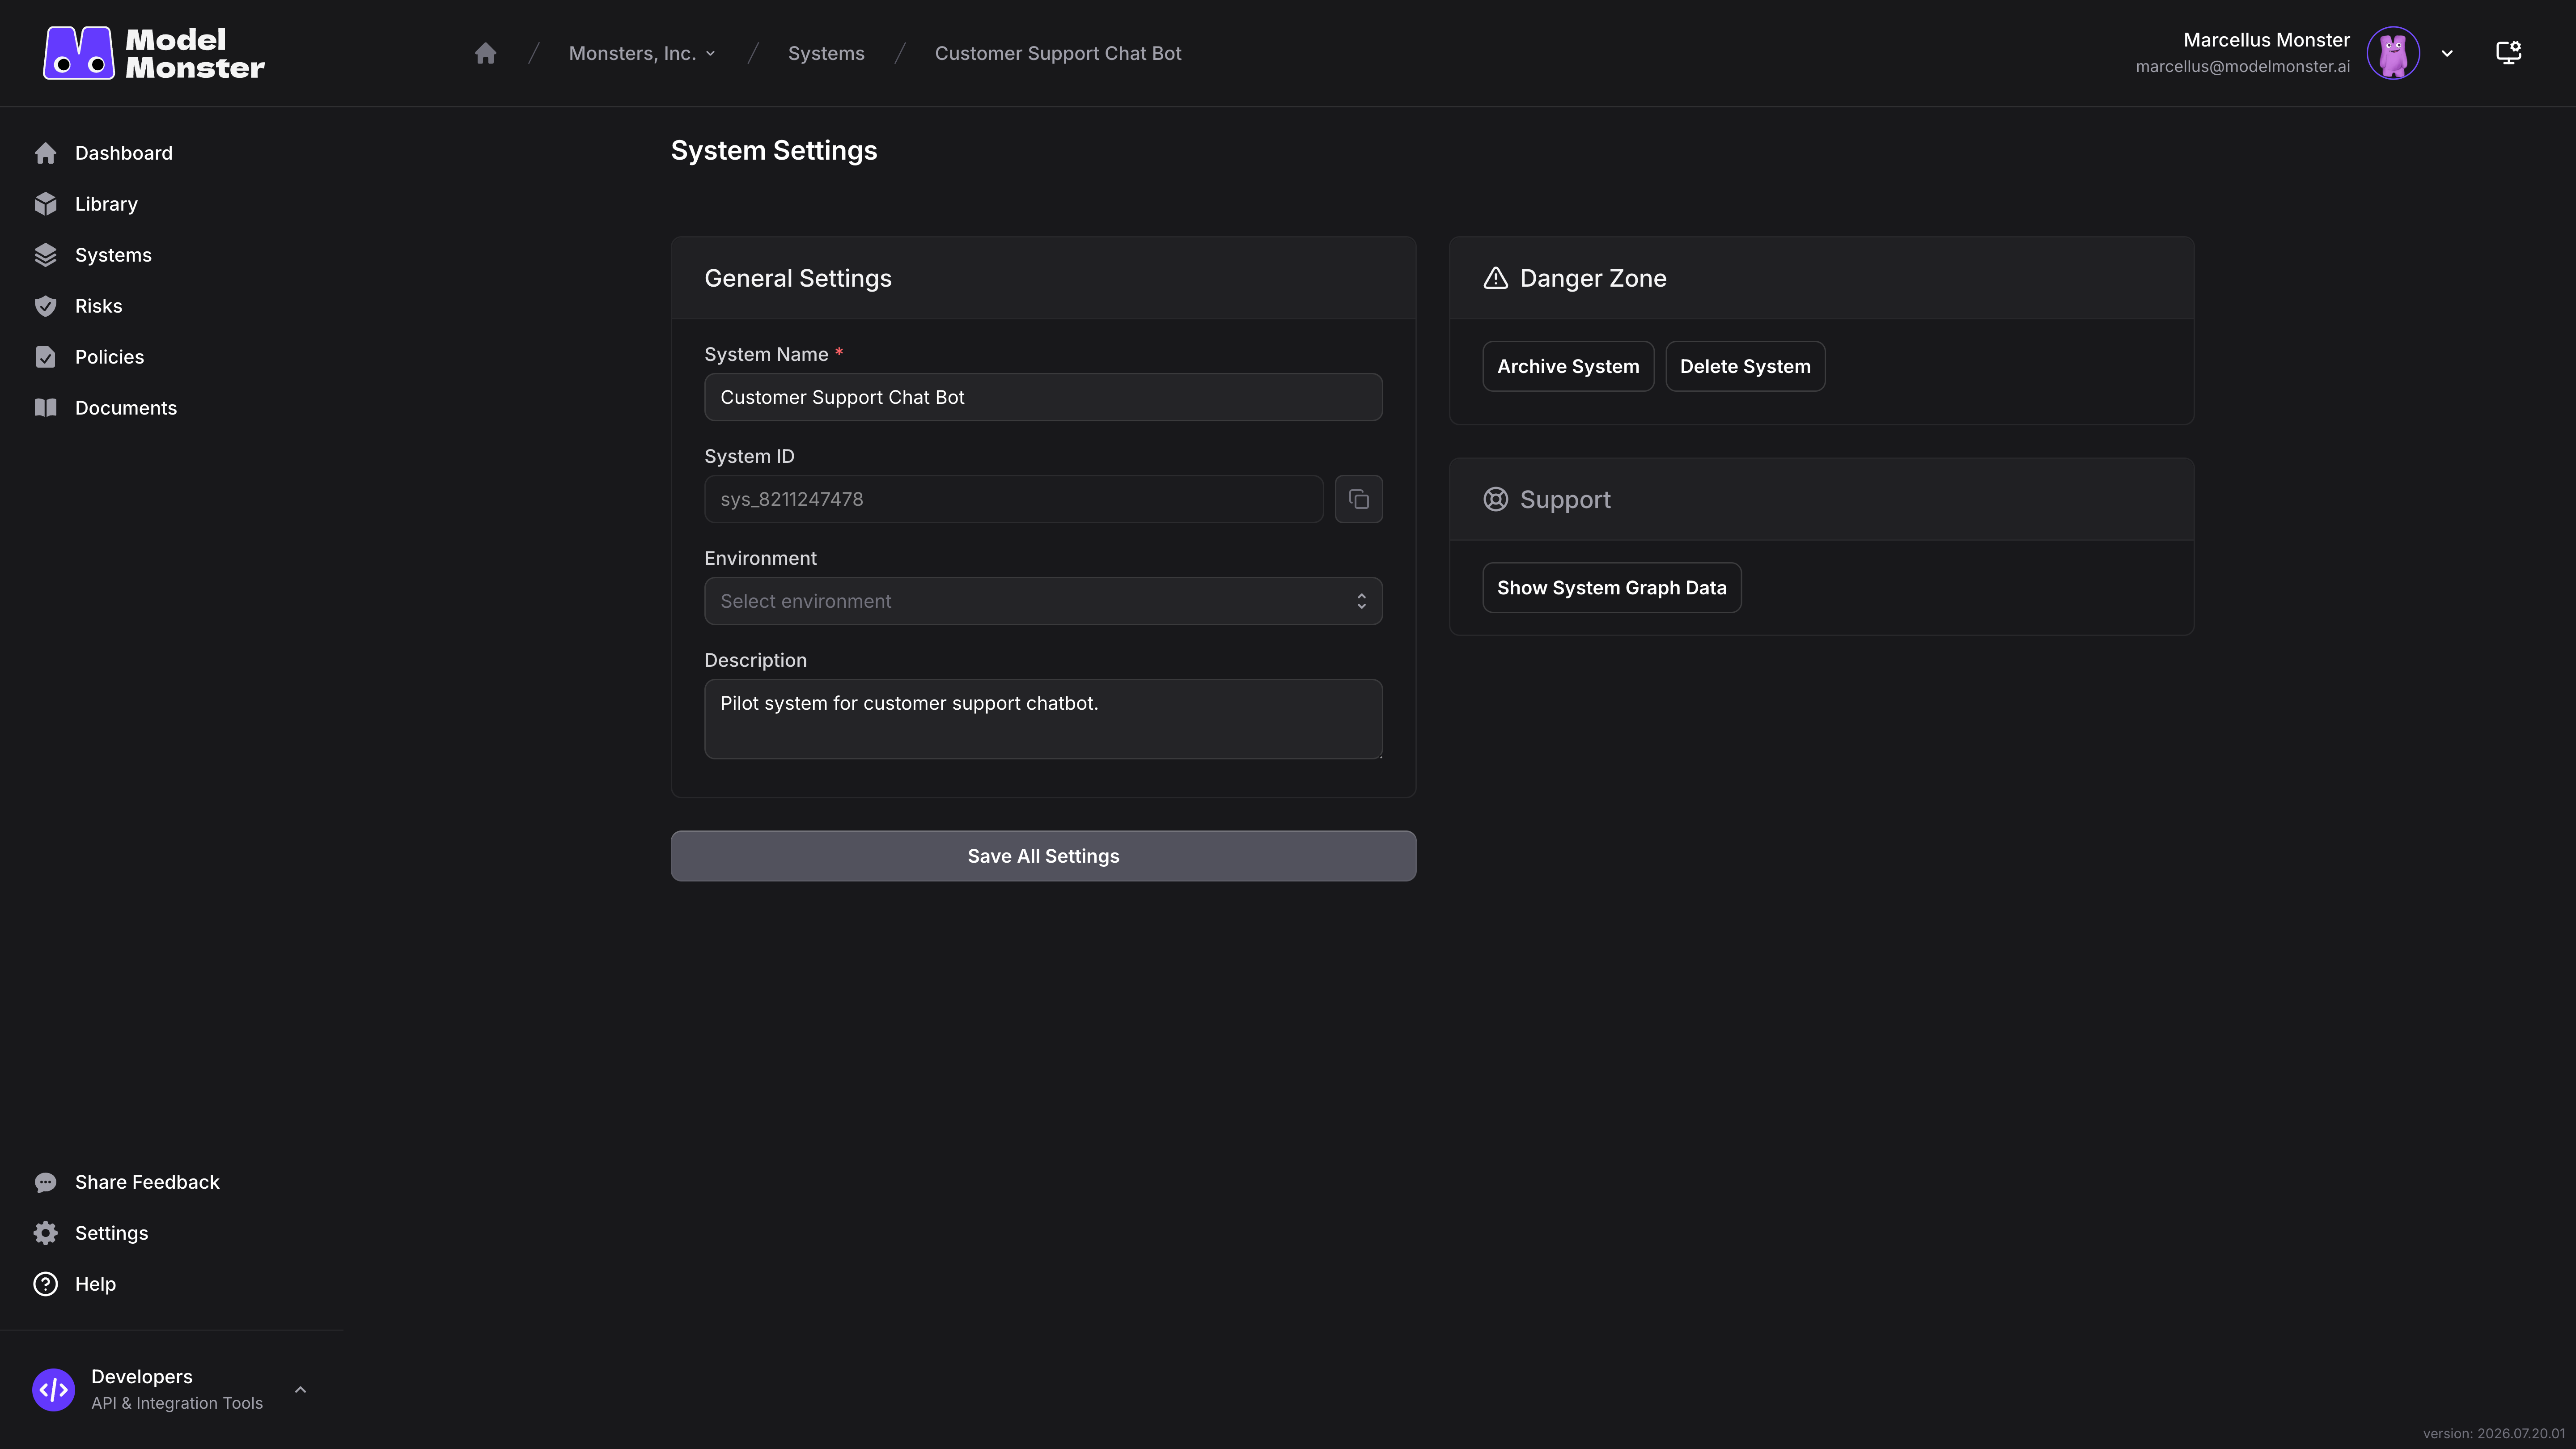The height and width of the screenshot is (1449, 2576).
Task: Click the System ID field
Action: click(1013, 499)
